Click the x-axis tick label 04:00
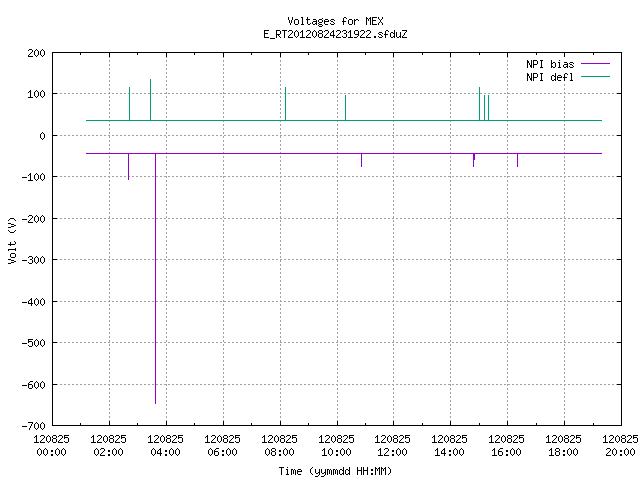 click(x=165, y=452)
